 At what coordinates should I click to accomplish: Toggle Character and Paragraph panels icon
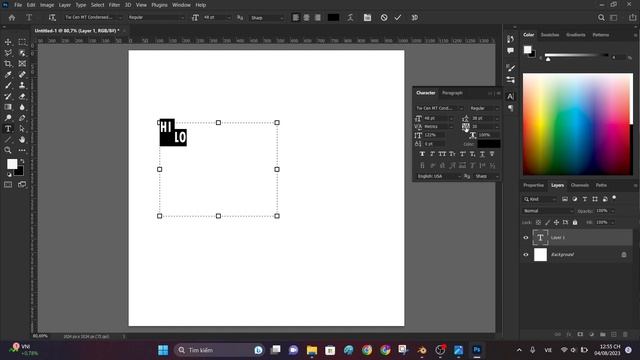pyautogui.click(x=367, y=18)
